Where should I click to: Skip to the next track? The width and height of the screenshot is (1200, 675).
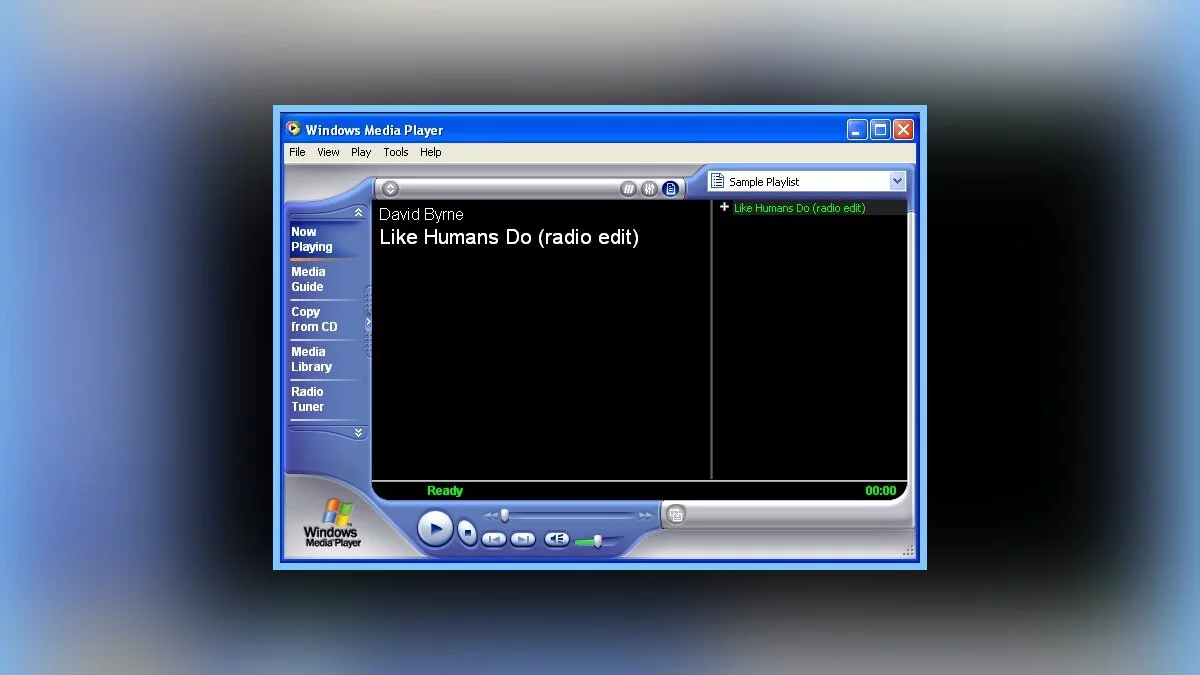(523, 539)
